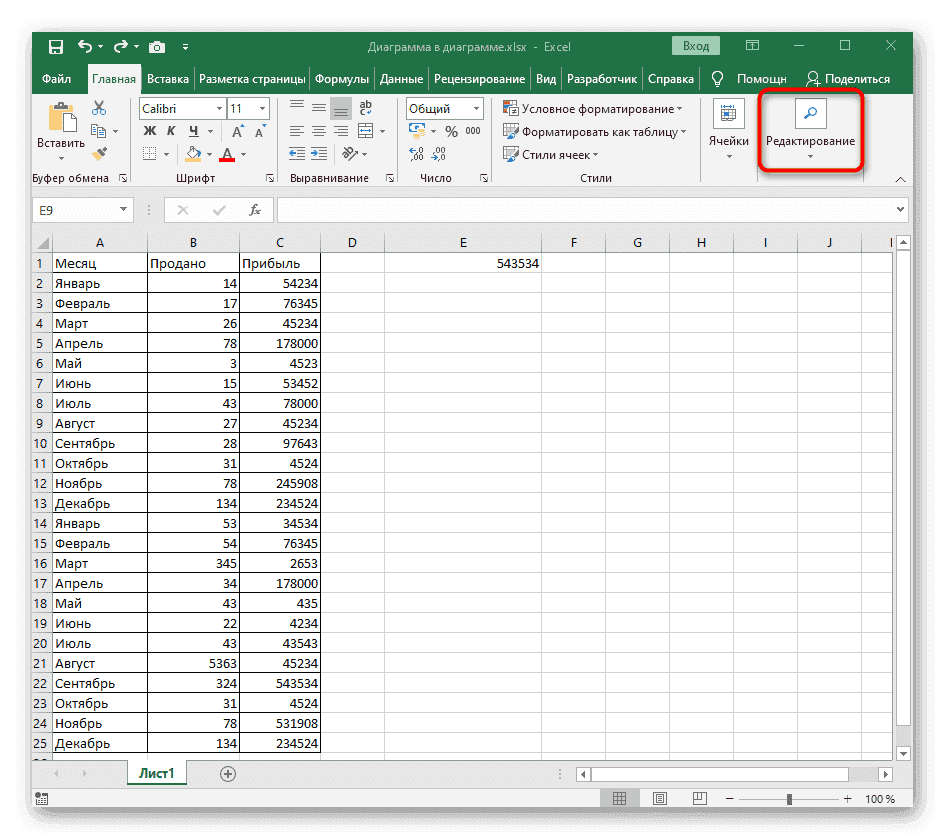Click the Поделиться share button

848,79
